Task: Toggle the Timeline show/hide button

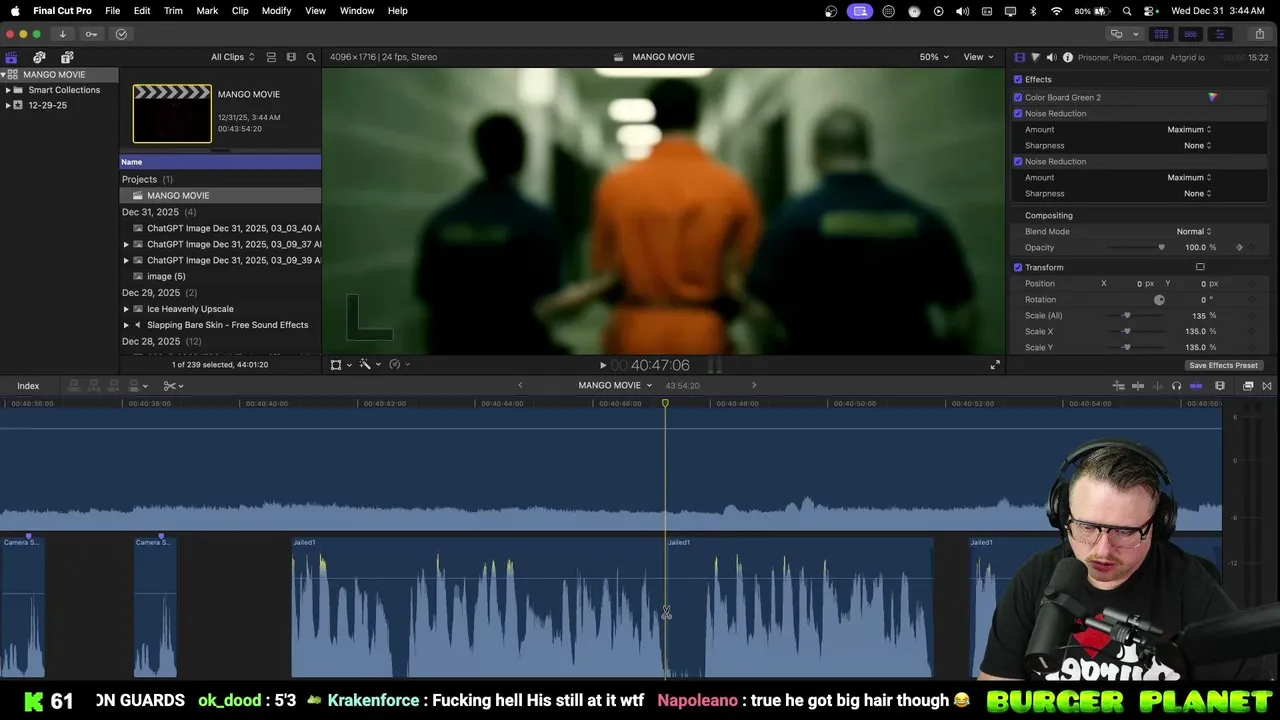Action: (x=1190, y=34)
